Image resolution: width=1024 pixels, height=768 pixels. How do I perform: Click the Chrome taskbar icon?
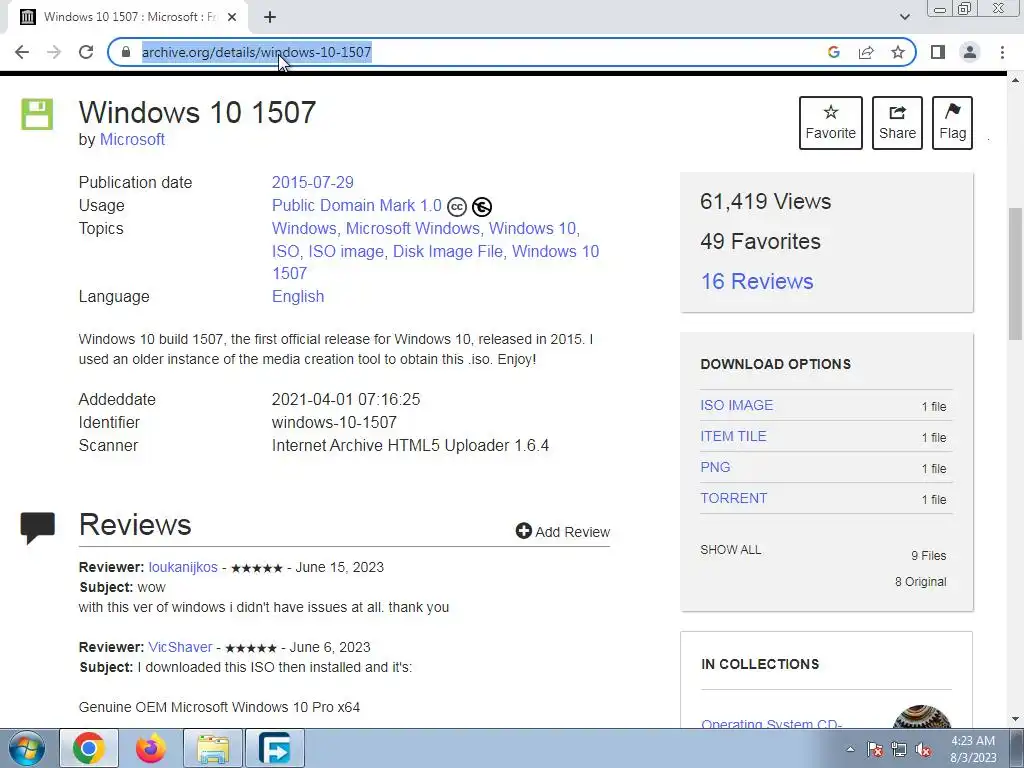pyautogui.click(x=89, y=748)
